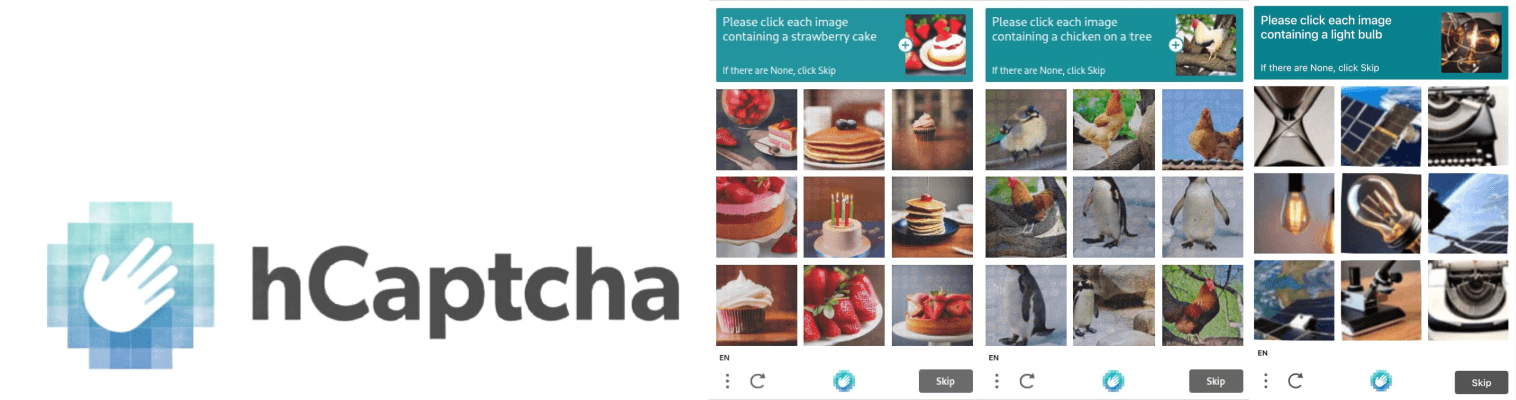
Task: Refresh the strawberry cake challenge
Action: pyautogui.click(x=757, y=381)
